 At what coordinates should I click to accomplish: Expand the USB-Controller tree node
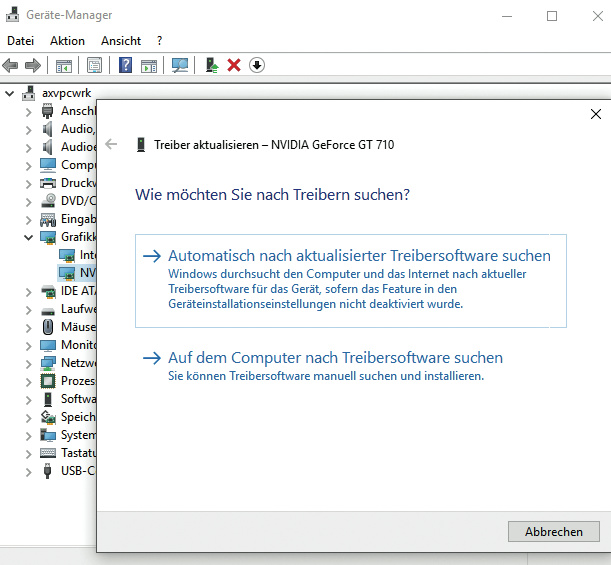[x=29, y=471]
